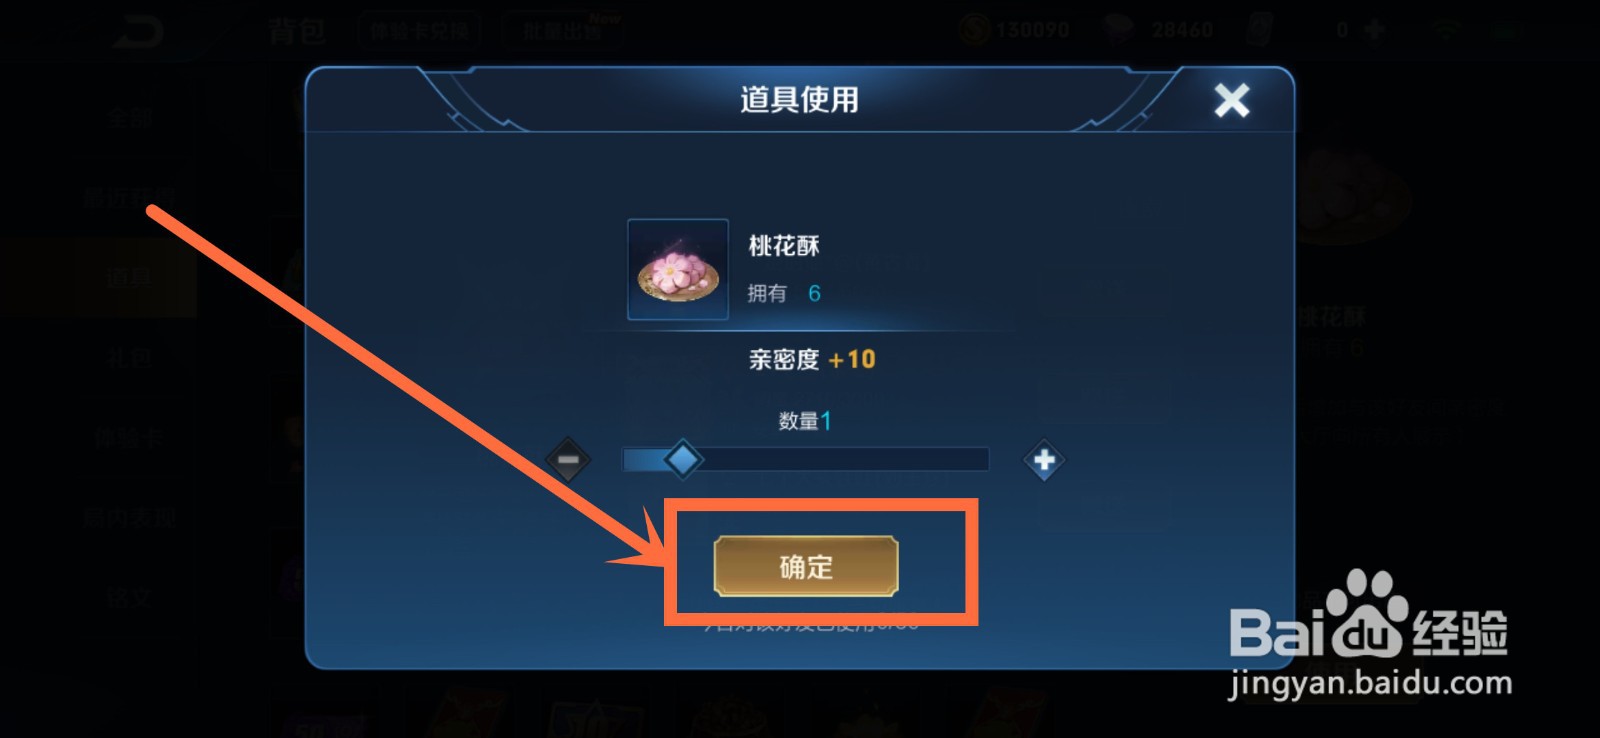This screenshot has width=1600, height=738.
Task: Close the 道具使用 dialog with the X
Action: pyautogui.click(x=1231, y=100)
